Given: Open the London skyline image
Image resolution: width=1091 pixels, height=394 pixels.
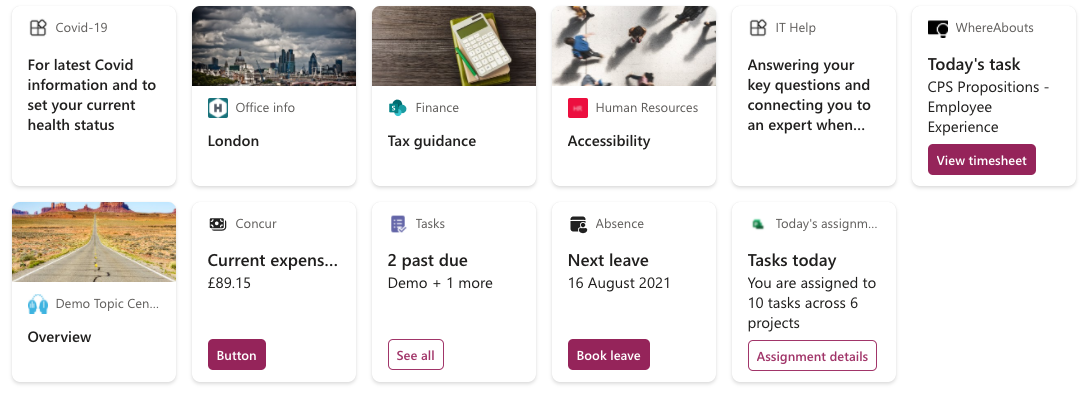Looking at the screenshot, I should tap(274, 46).
